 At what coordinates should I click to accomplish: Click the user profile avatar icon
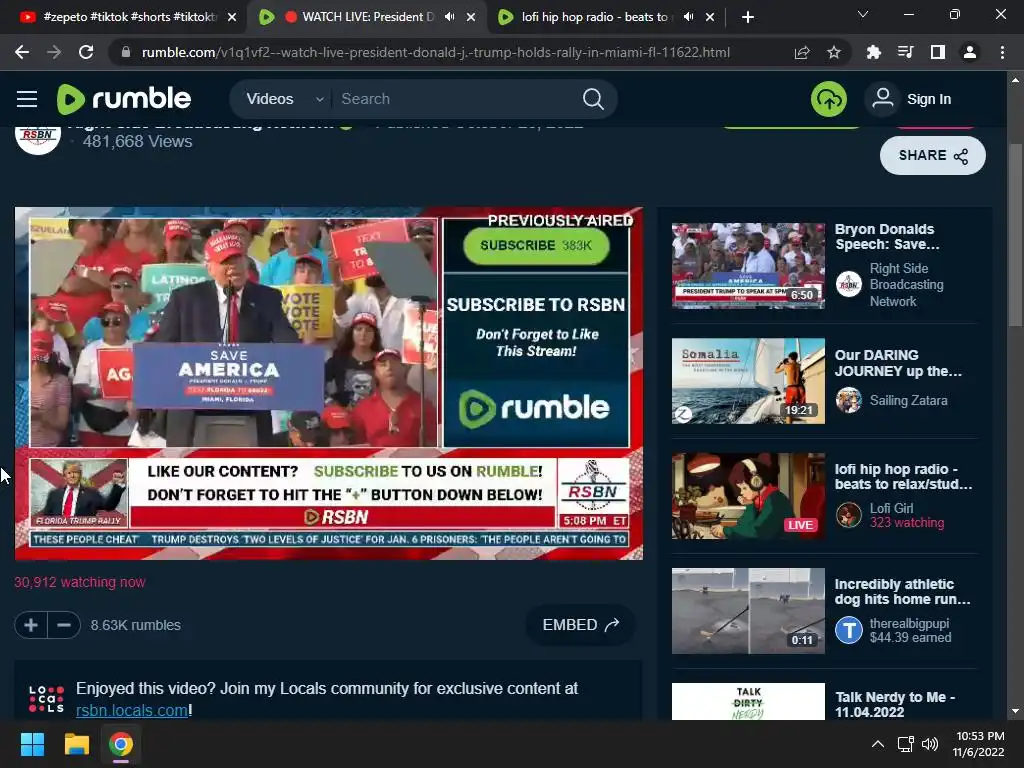[883, 99]
